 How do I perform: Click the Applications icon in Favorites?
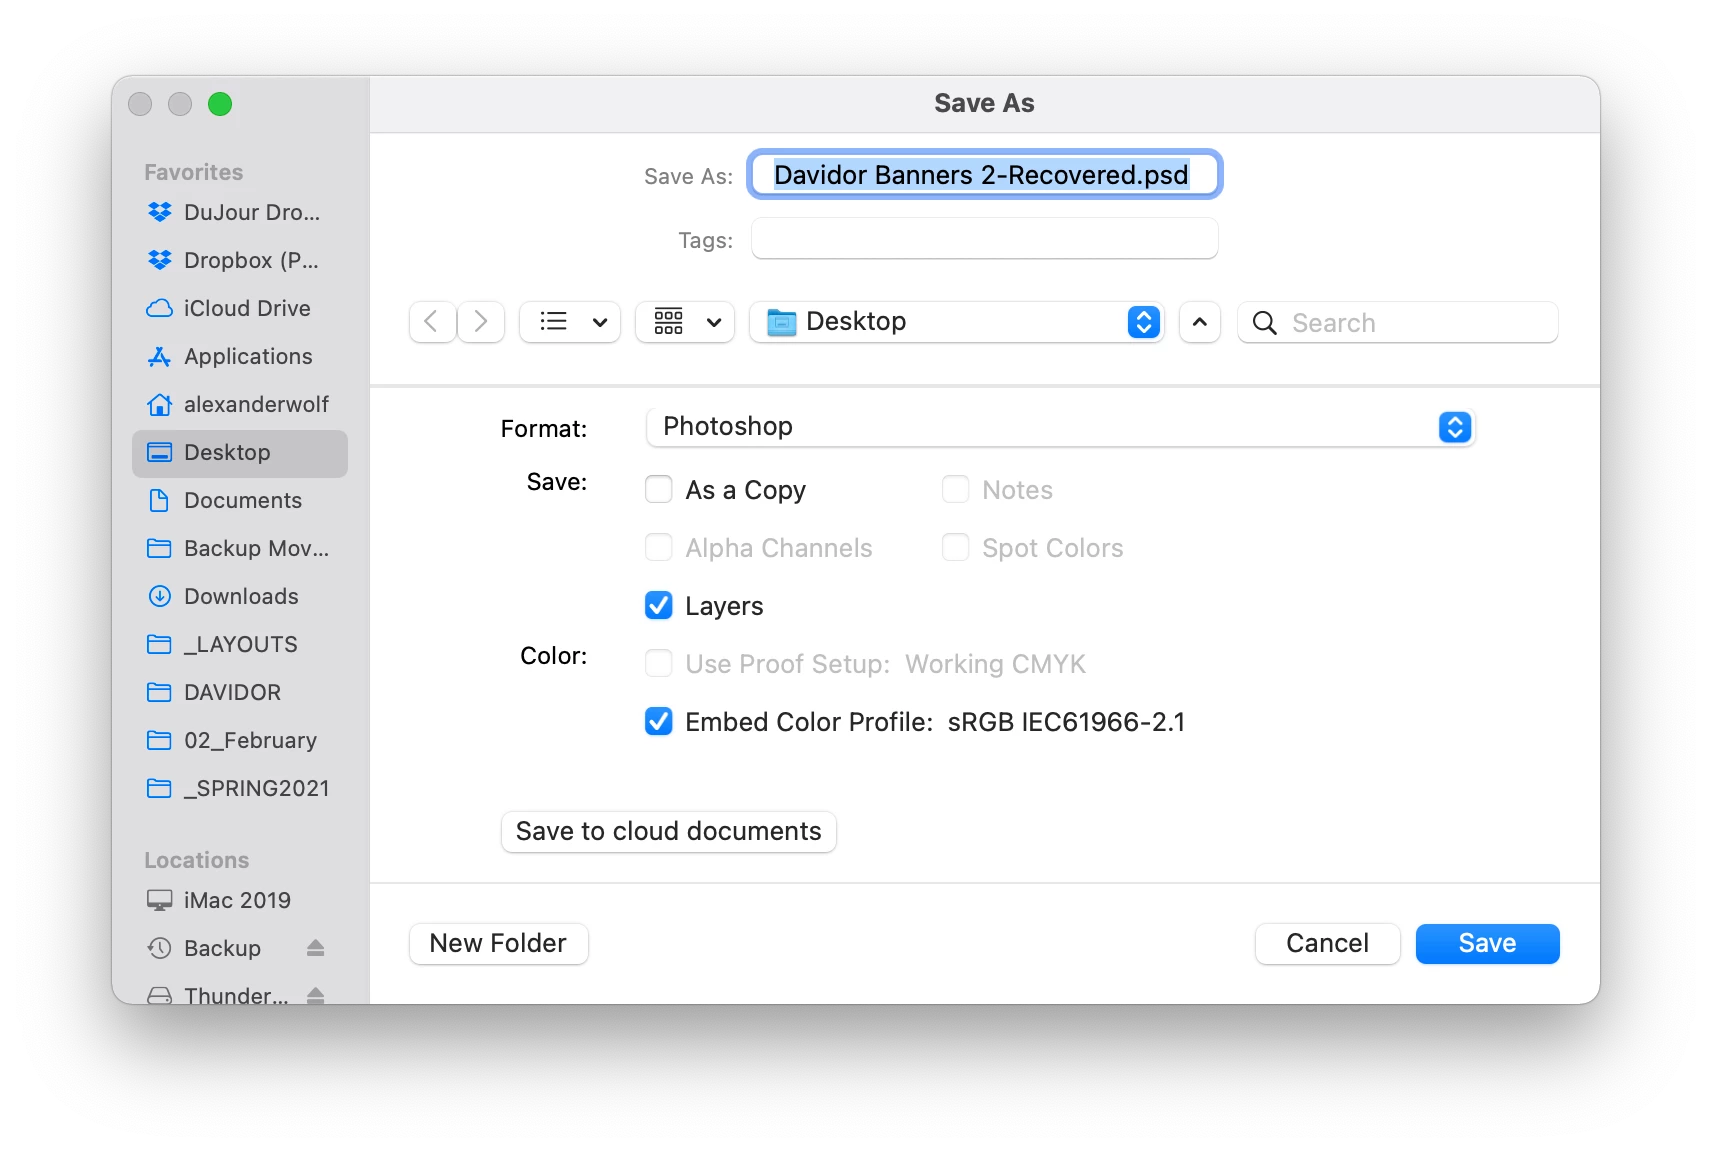159,356
